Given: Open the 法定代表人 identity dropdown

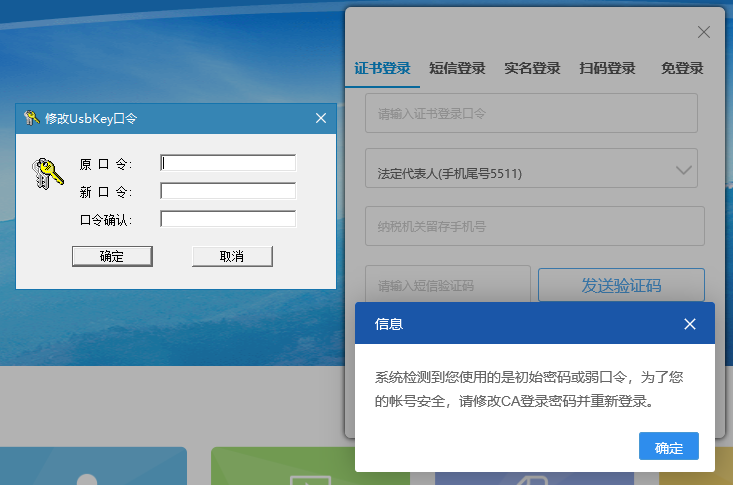Looking at the screenshot, I should coord(531,168).
